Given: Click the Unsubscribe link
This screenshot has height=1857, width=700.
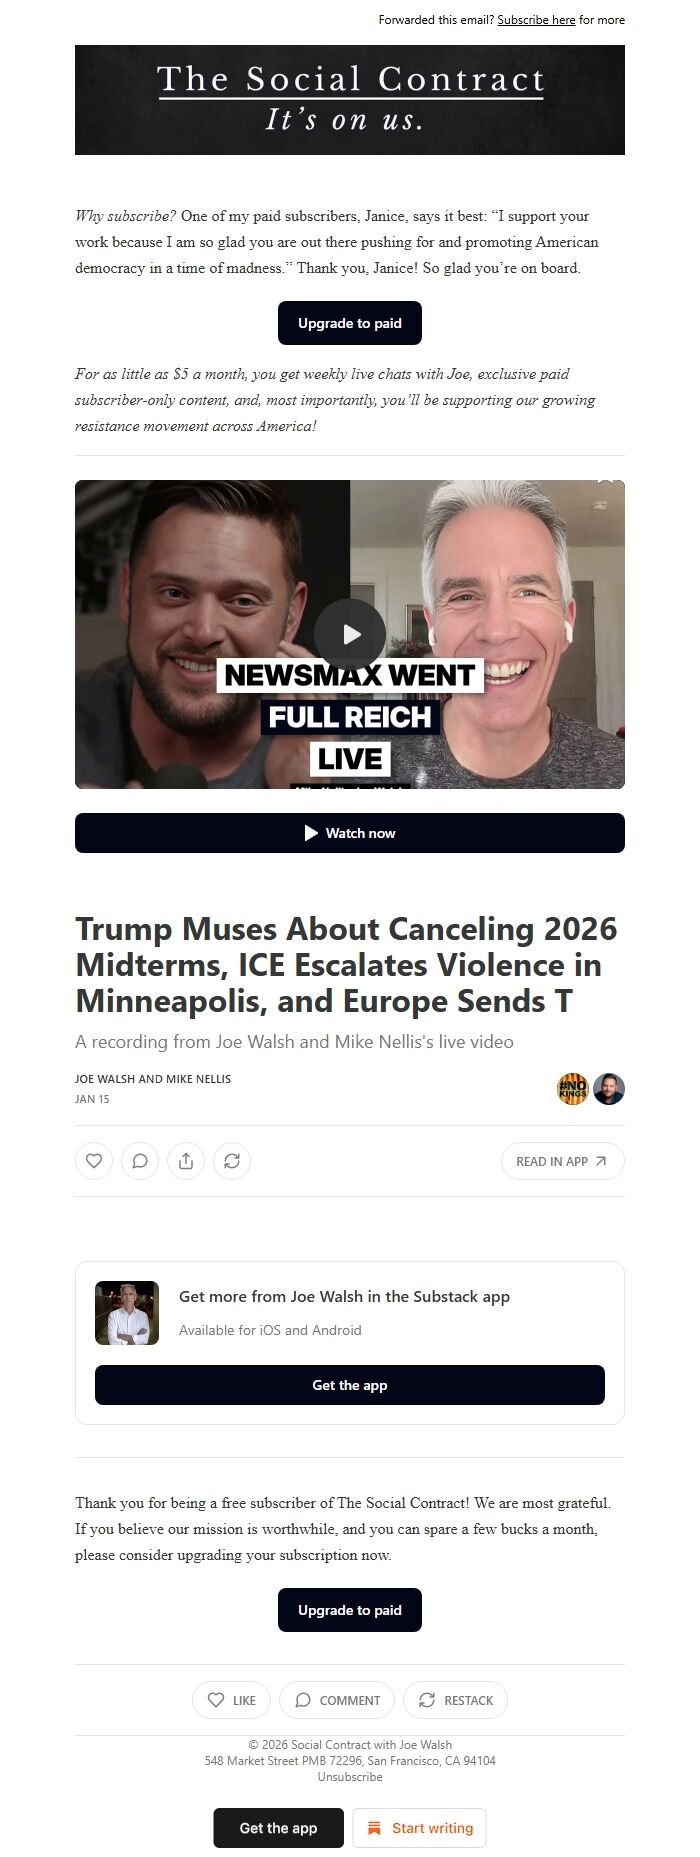Looking at the screenshot, I should 350,1777.
